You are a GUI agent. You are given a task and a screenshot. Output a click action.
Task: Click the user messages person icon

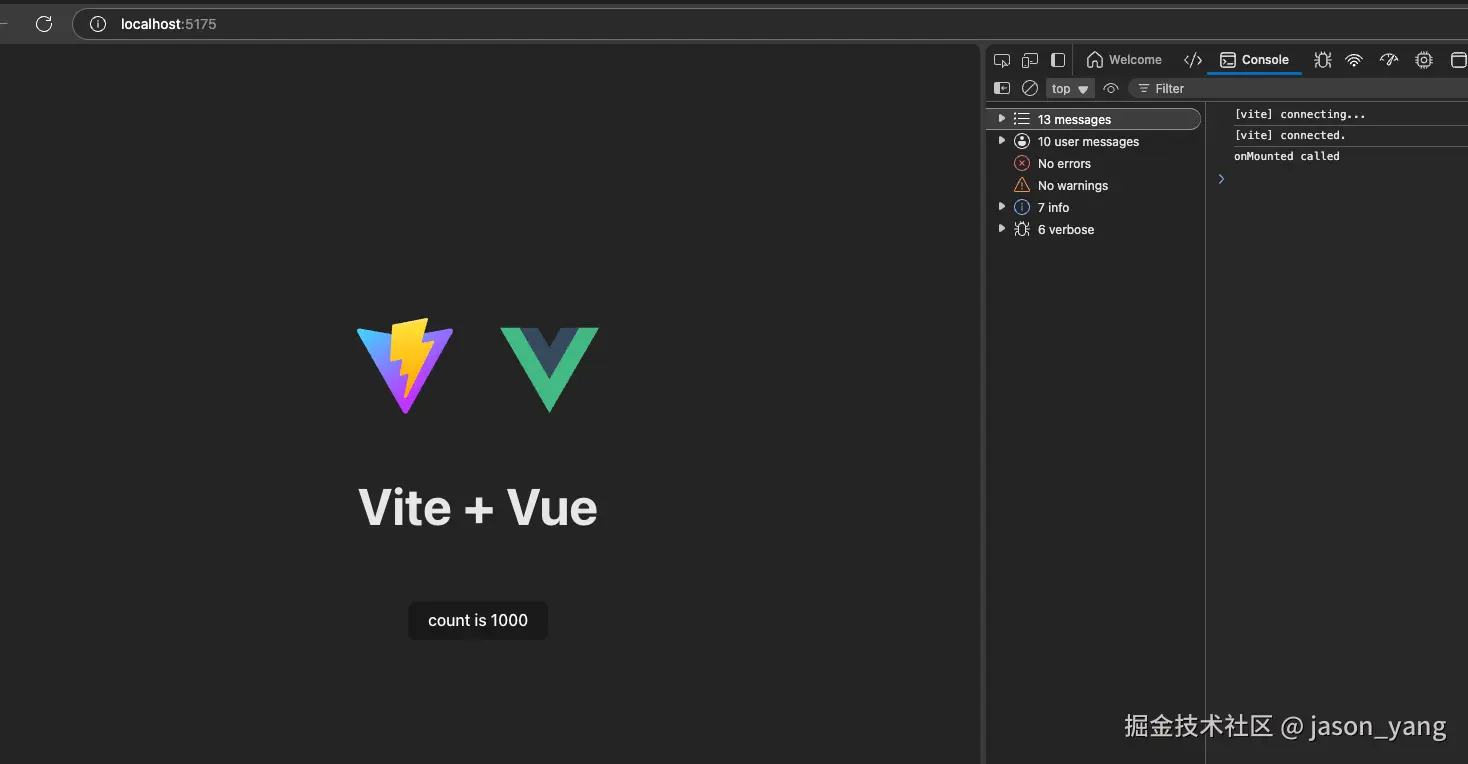(1022, 141)
